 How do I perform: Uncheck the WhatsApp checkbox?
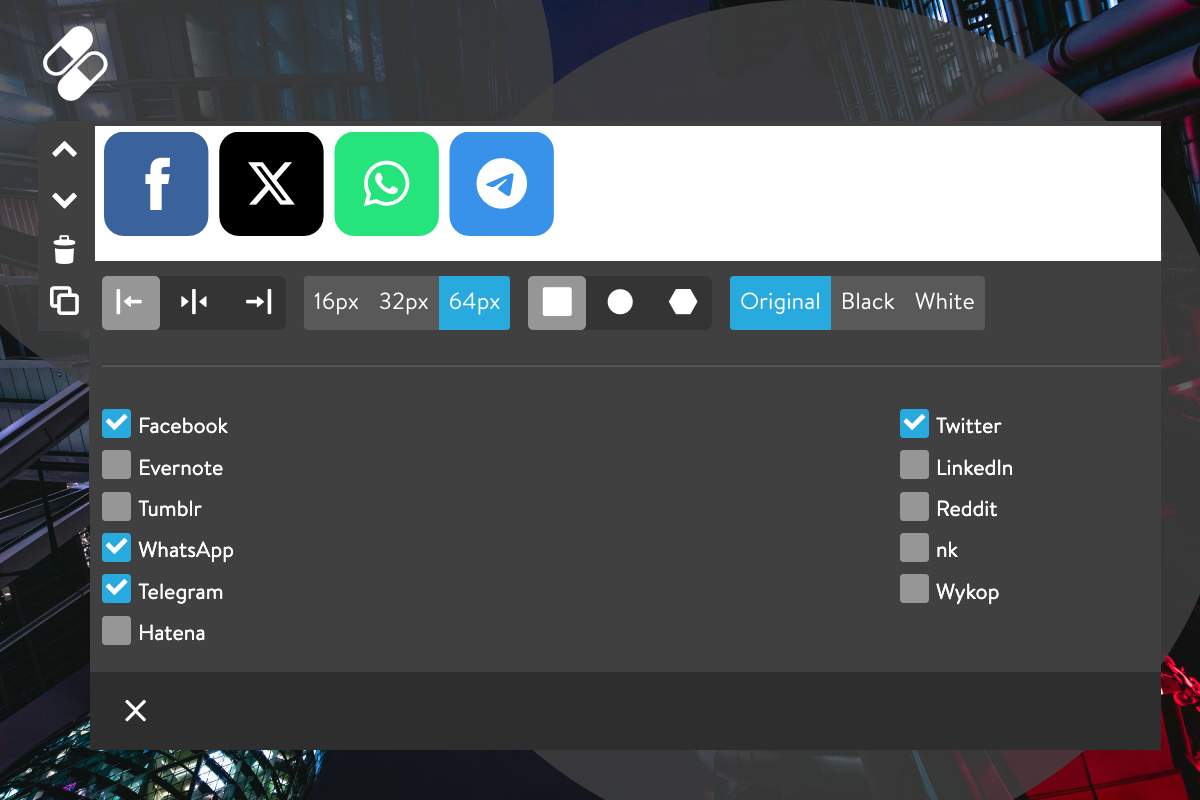(x=117, y=548)
